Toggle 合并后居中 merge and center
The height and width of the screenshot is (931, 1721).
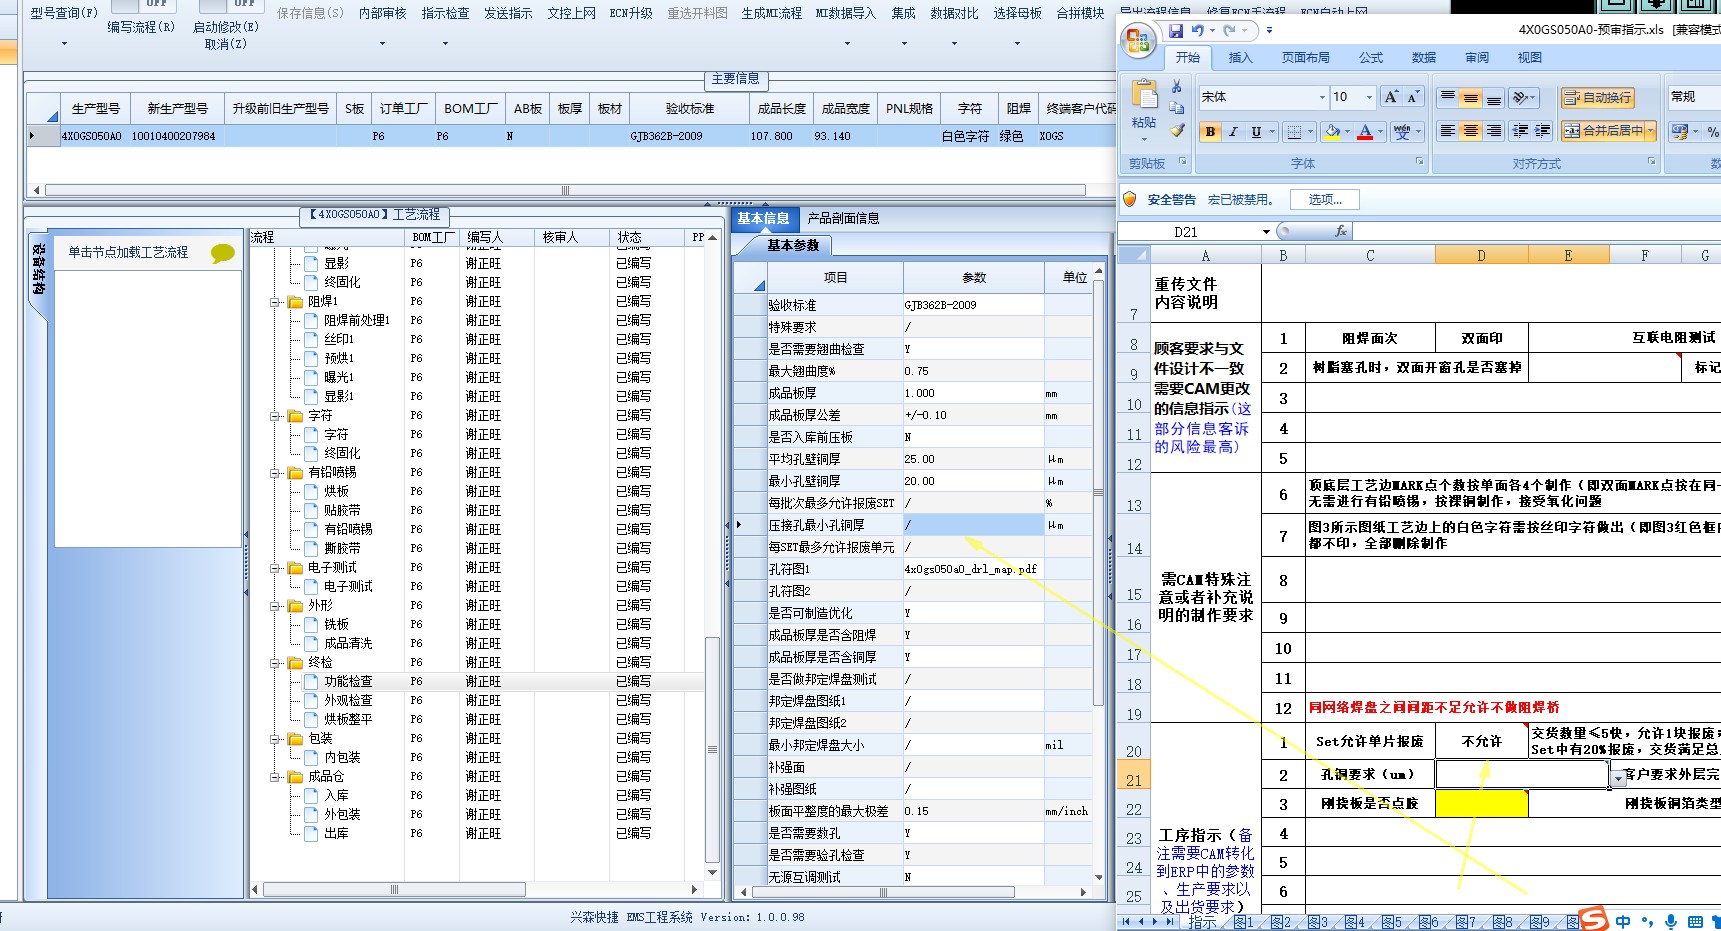pos(1603,131)
